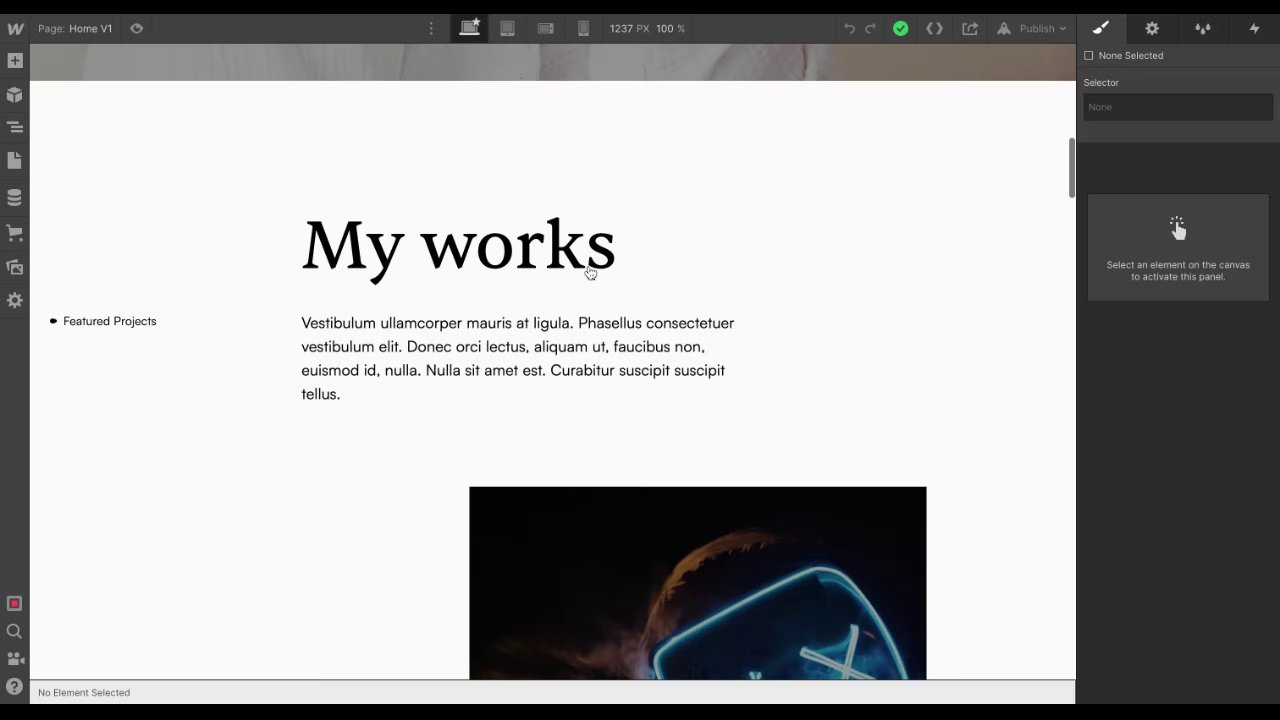
Task: Switch to Mobile Landscape breakpoint view
Action: pyautogui.click(x=545, y=28)
